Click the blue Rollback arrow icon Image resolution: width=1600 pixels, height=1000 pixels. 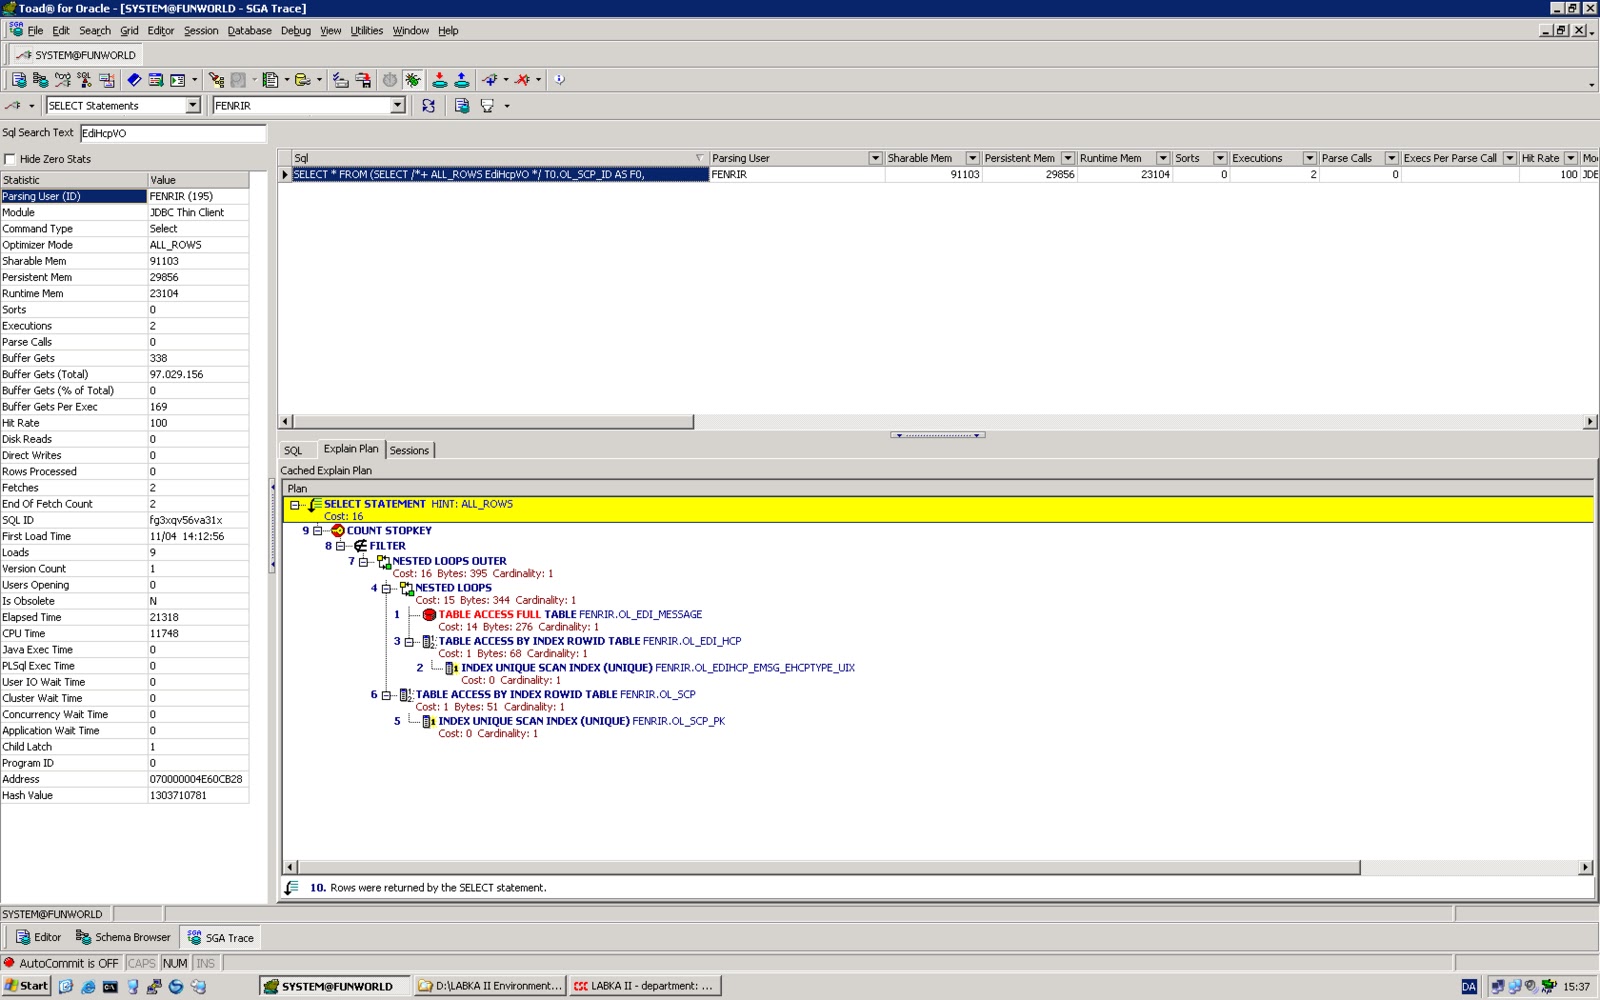tap(460, 81)
